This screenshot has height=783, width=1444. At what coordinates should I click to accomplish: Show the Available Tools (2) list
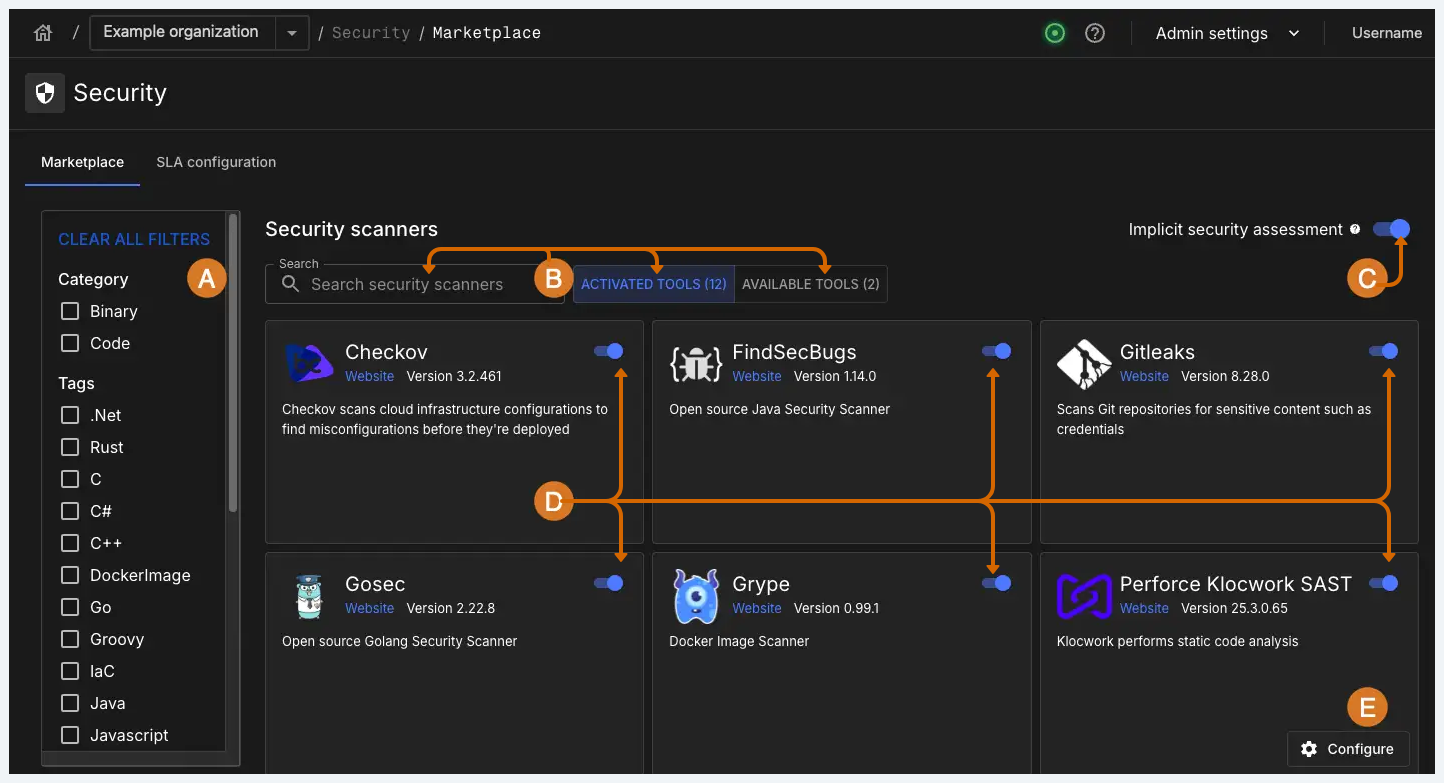coord(810,284)
